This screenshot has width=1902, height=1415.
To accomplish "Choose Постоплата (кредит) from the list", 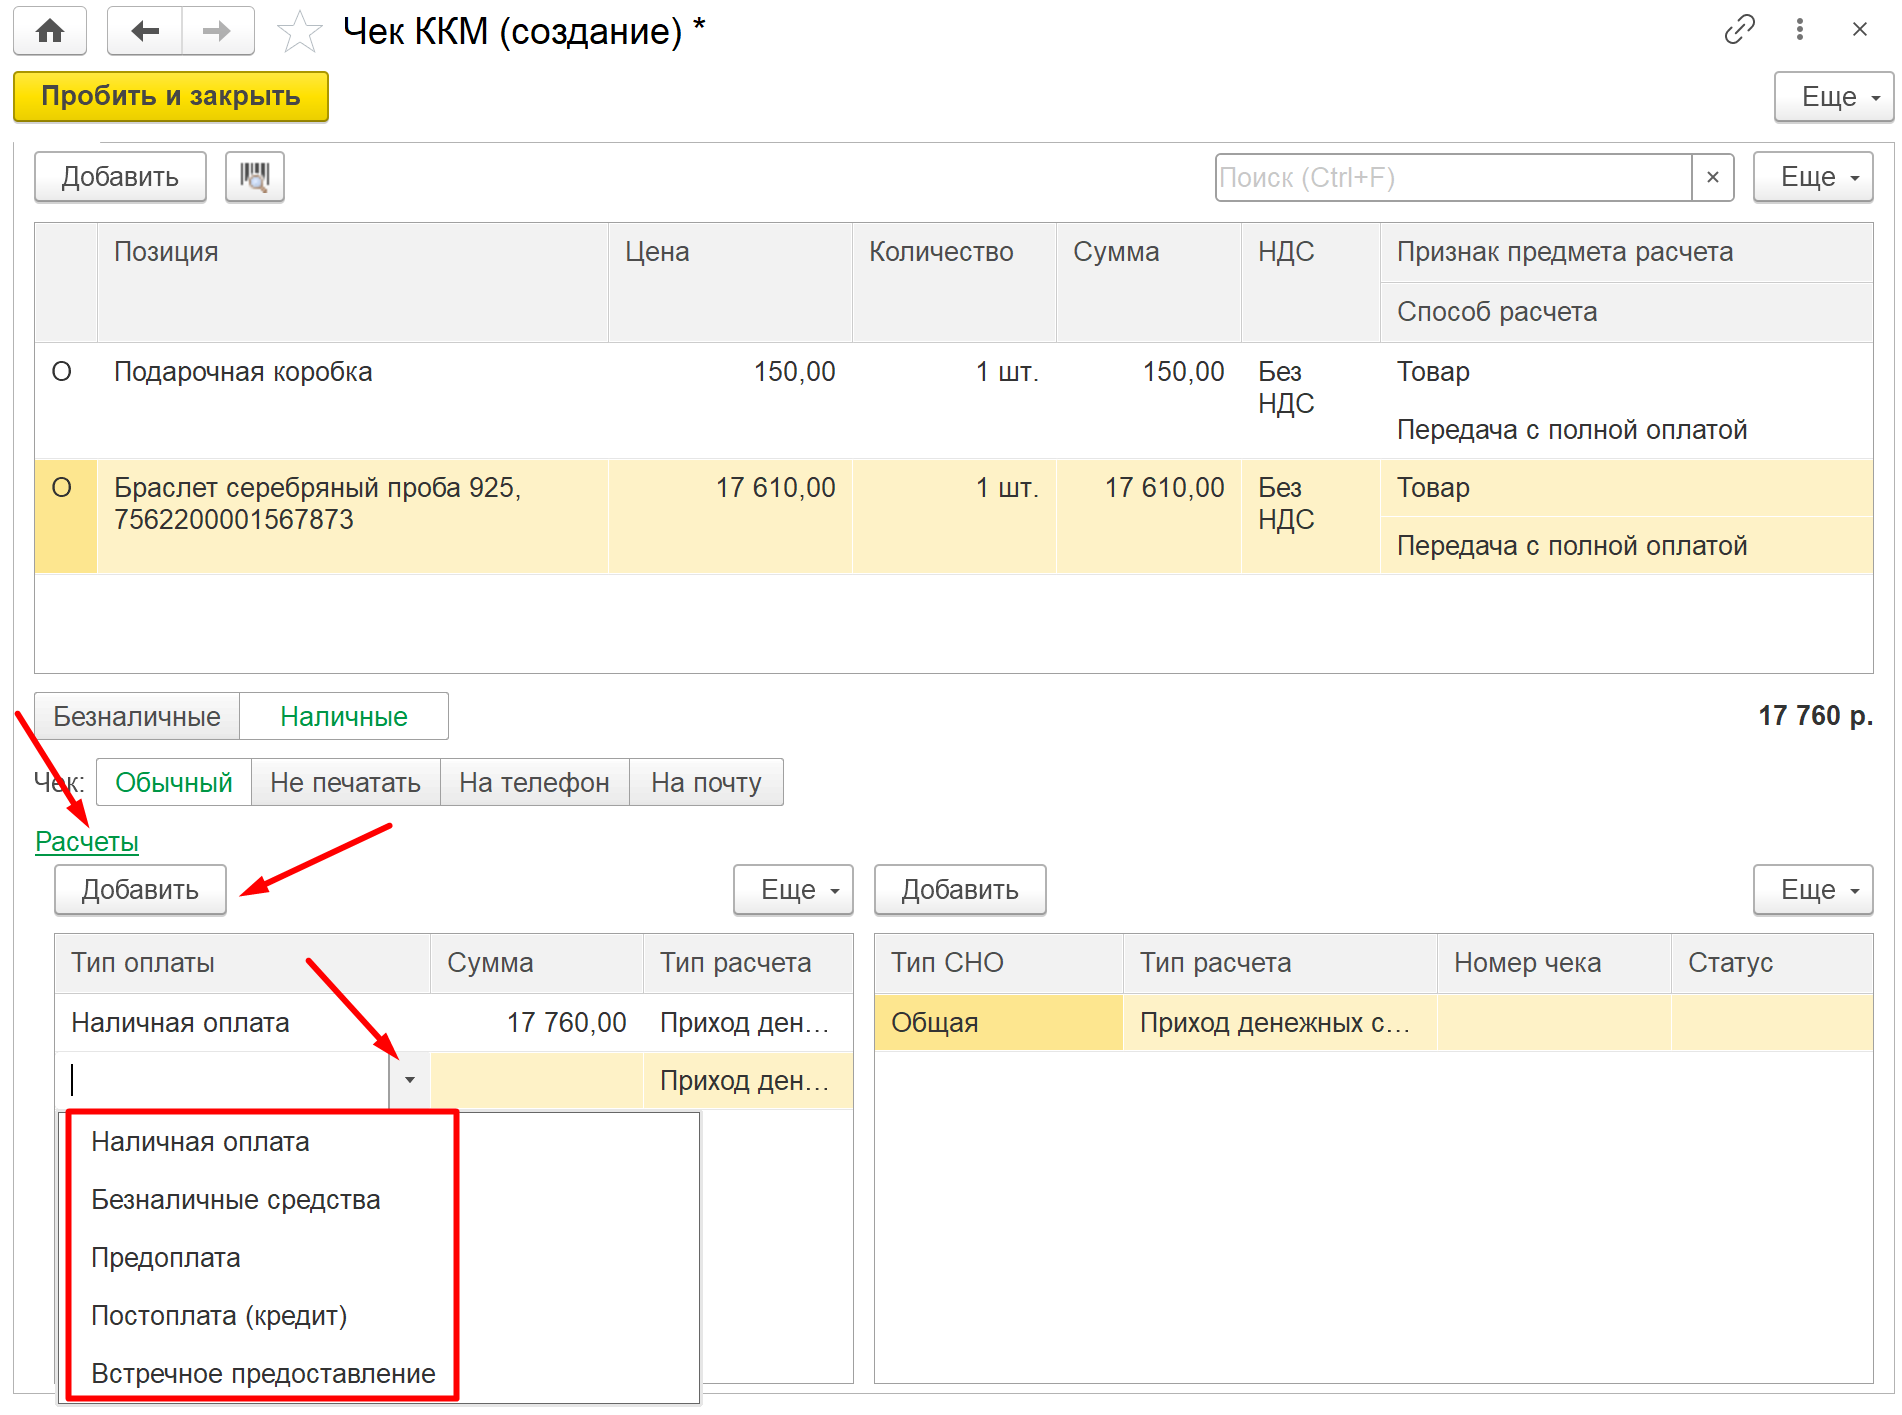I will (219, 1316).
